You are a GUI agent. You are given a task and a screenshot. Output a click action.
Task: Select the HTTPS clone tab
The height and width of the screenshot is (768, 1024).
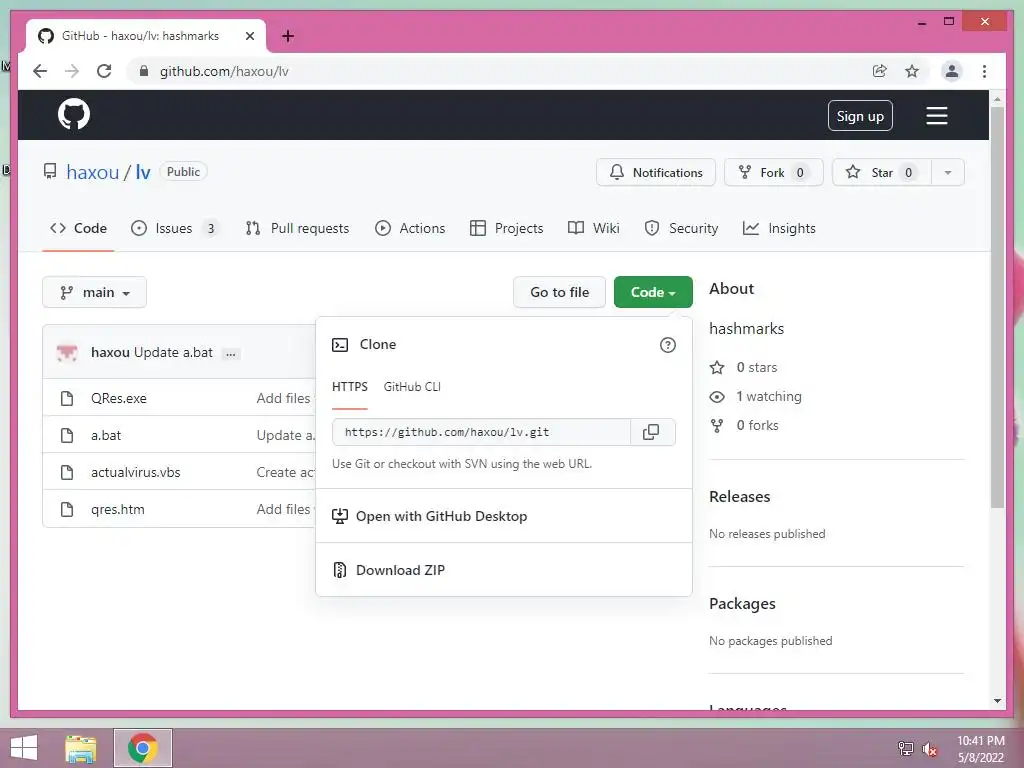click(x=349, y=387)
